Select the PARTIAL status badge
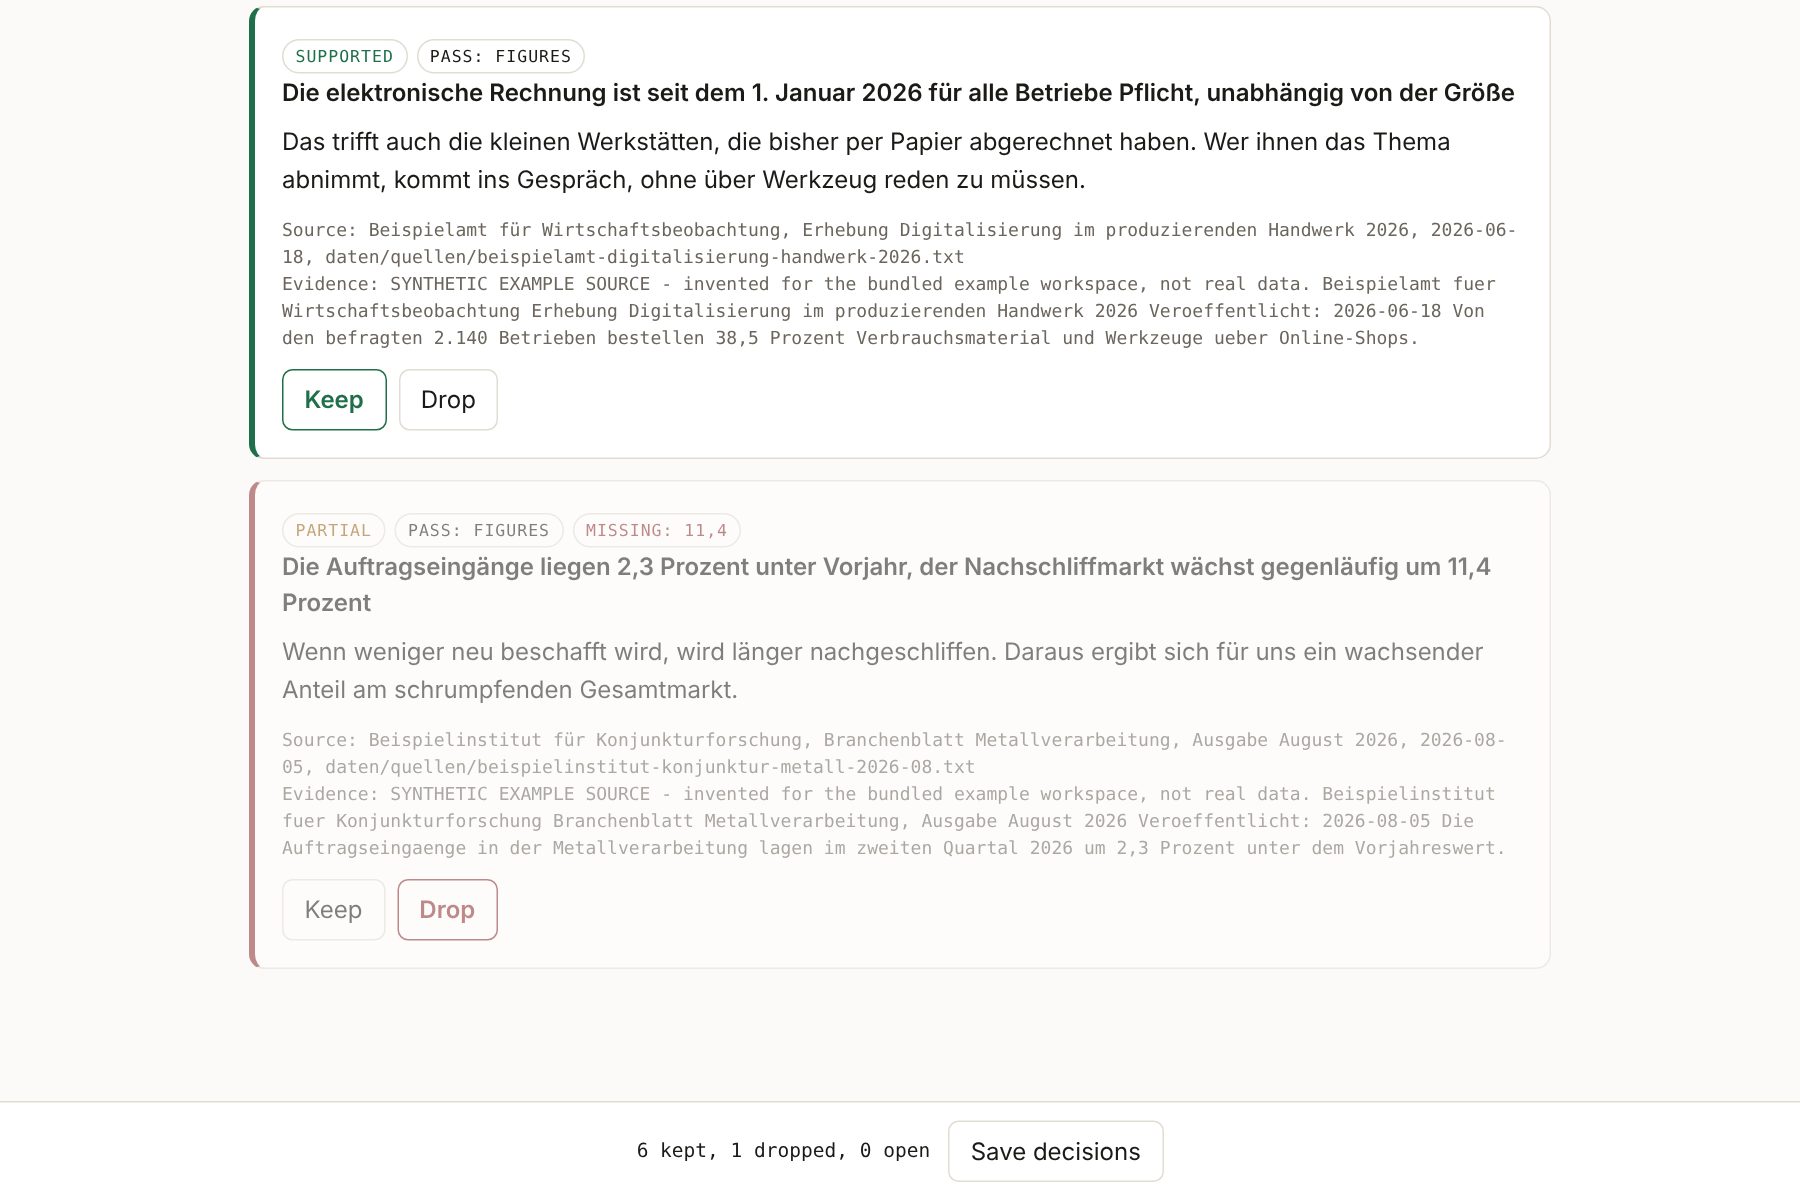1800x1200 pixels. 333,531
